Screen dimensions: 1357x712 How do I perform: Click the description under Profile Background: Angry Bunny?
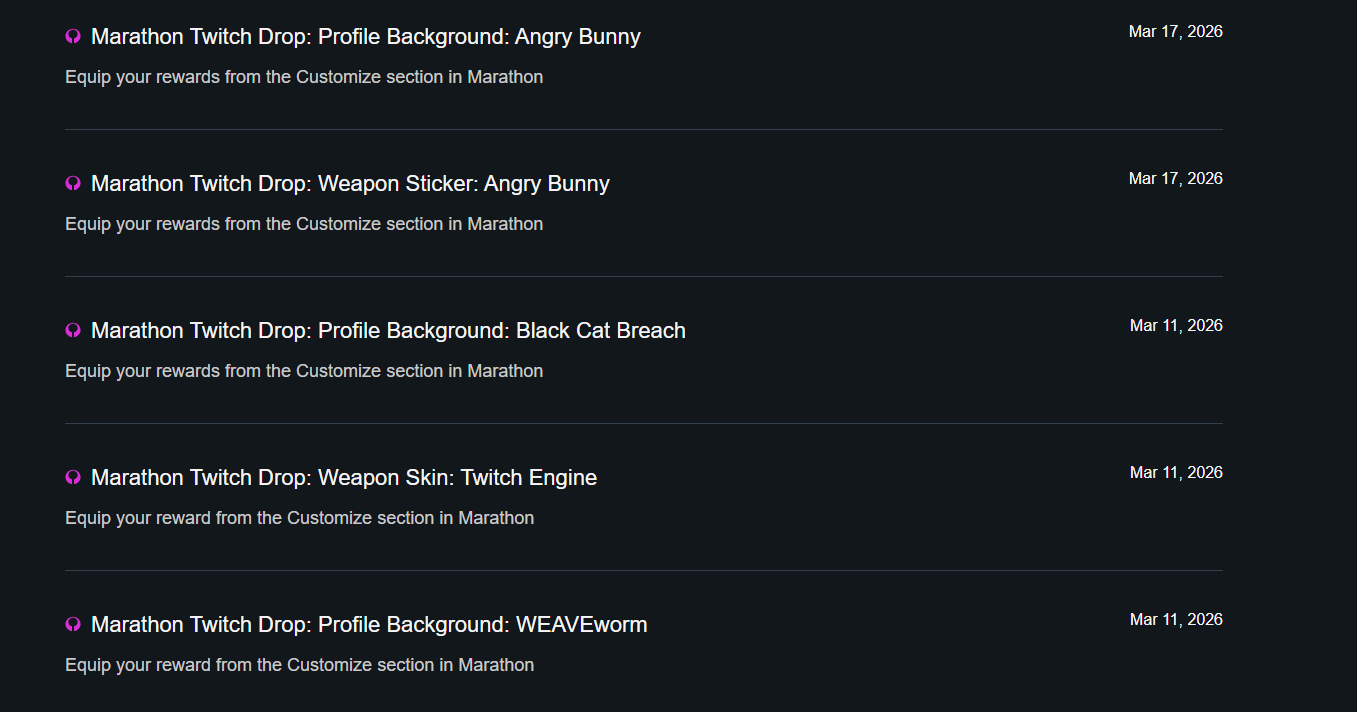pyautogui.click(x=304, y=77)
